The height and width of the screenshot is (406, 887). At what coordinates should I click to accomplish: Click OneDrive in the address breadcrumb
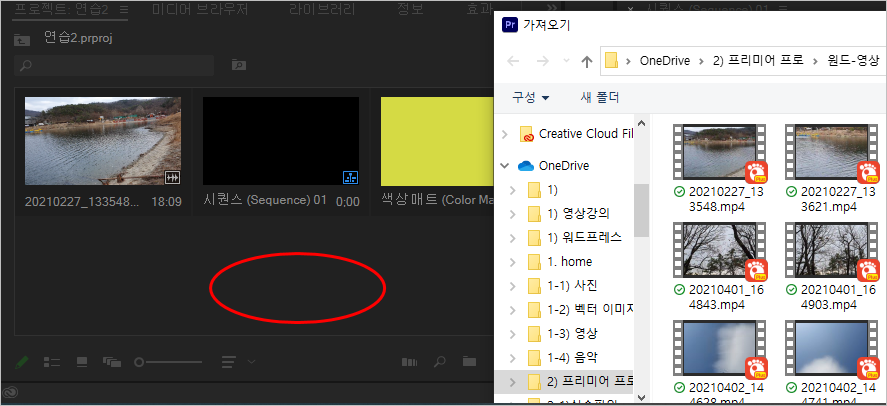(x=665, y=61)
